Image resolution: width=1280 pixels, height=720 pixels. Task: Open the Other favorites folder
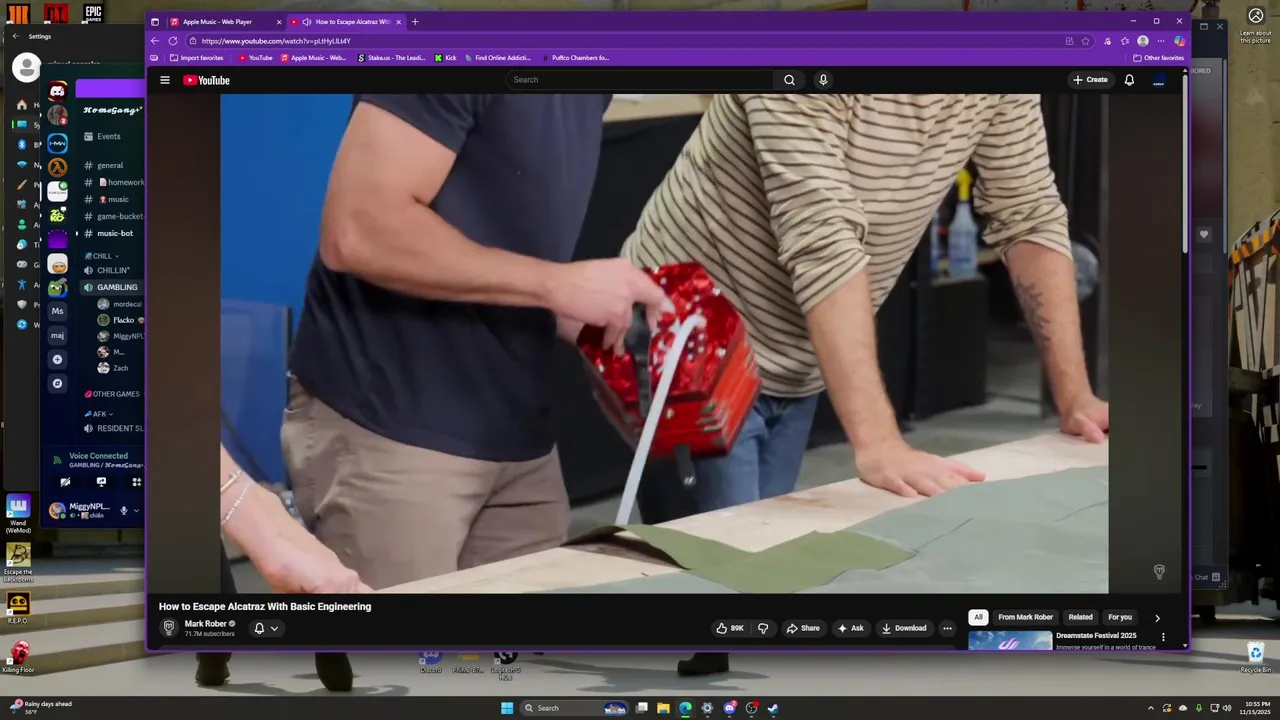pos(1158,58)
